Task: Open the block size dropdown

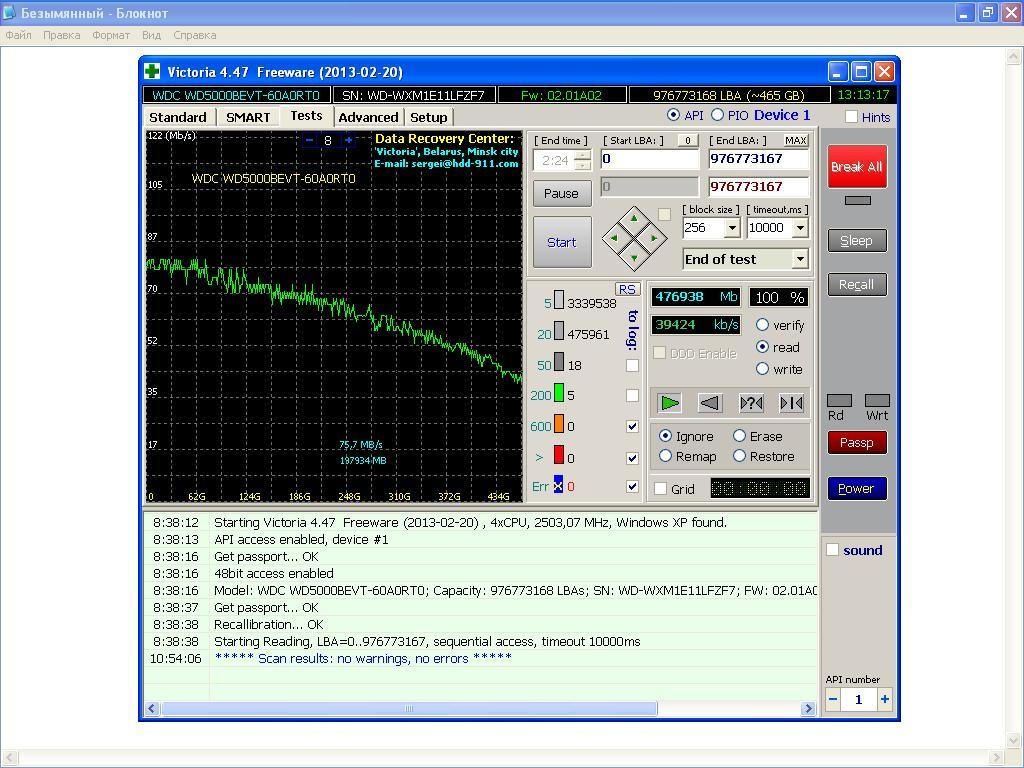Action: click(732, 228)
